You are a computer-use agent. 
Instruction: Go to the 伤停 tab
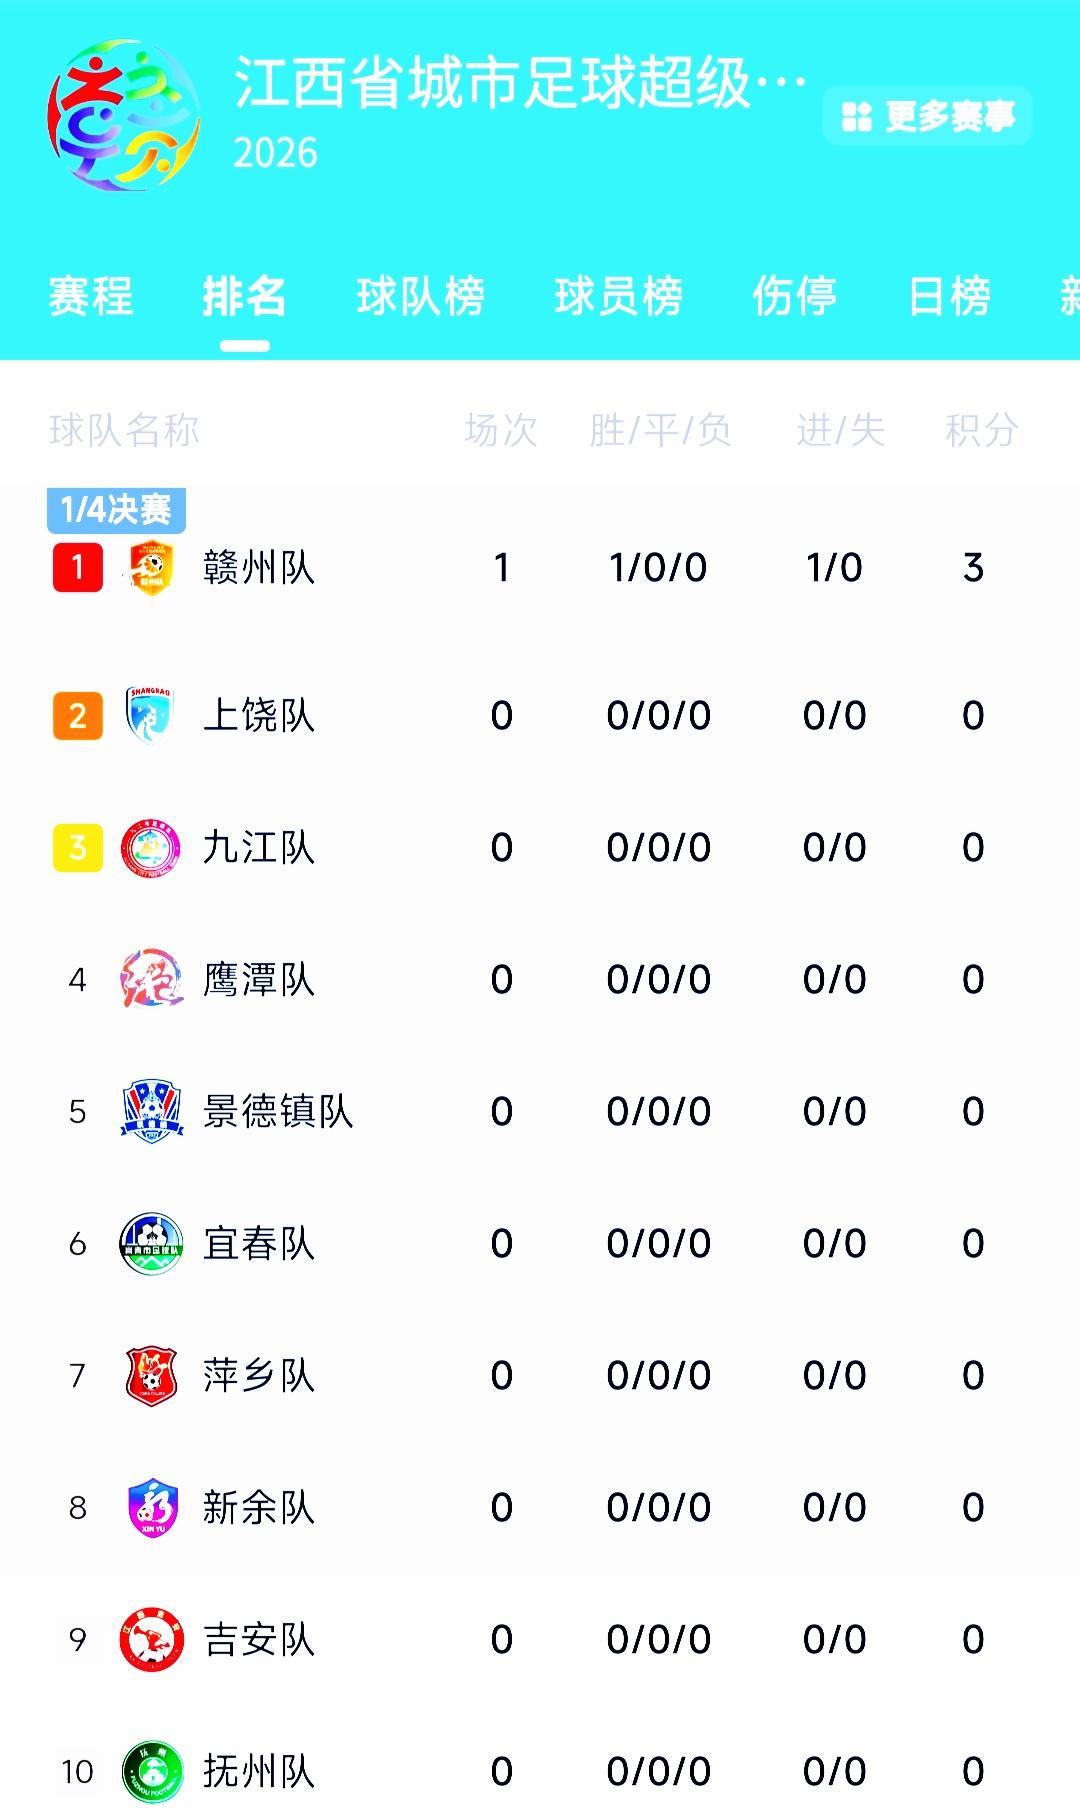pyautogui.click(x=795, y=297)
